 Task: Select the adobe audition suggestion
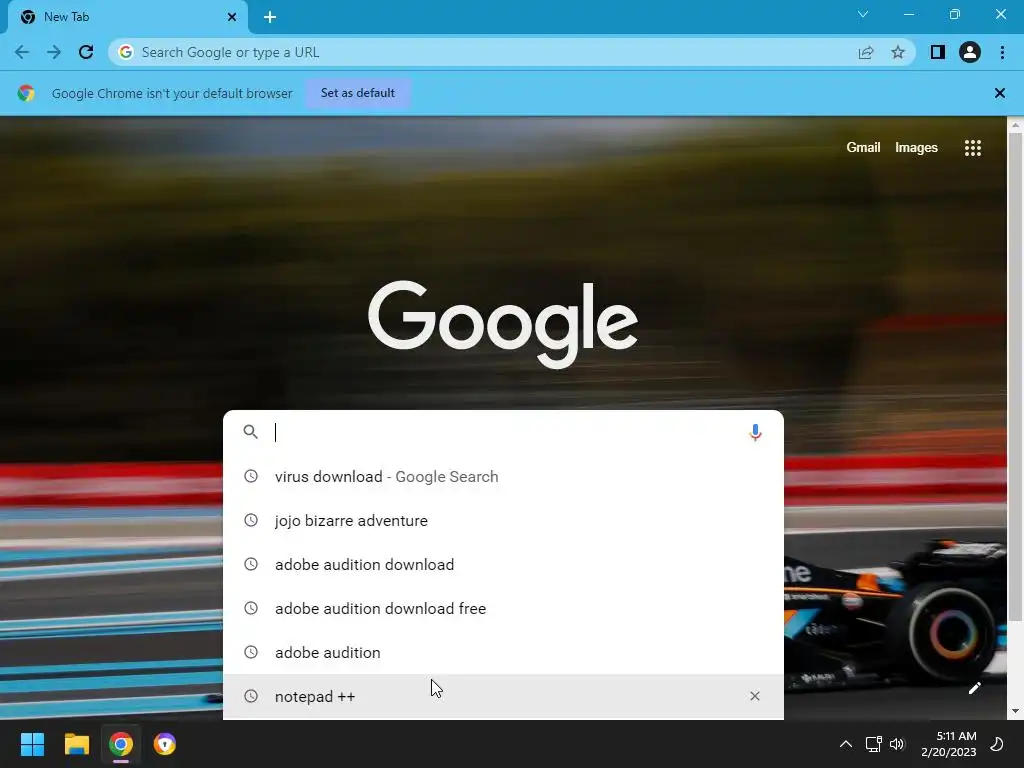503,652
